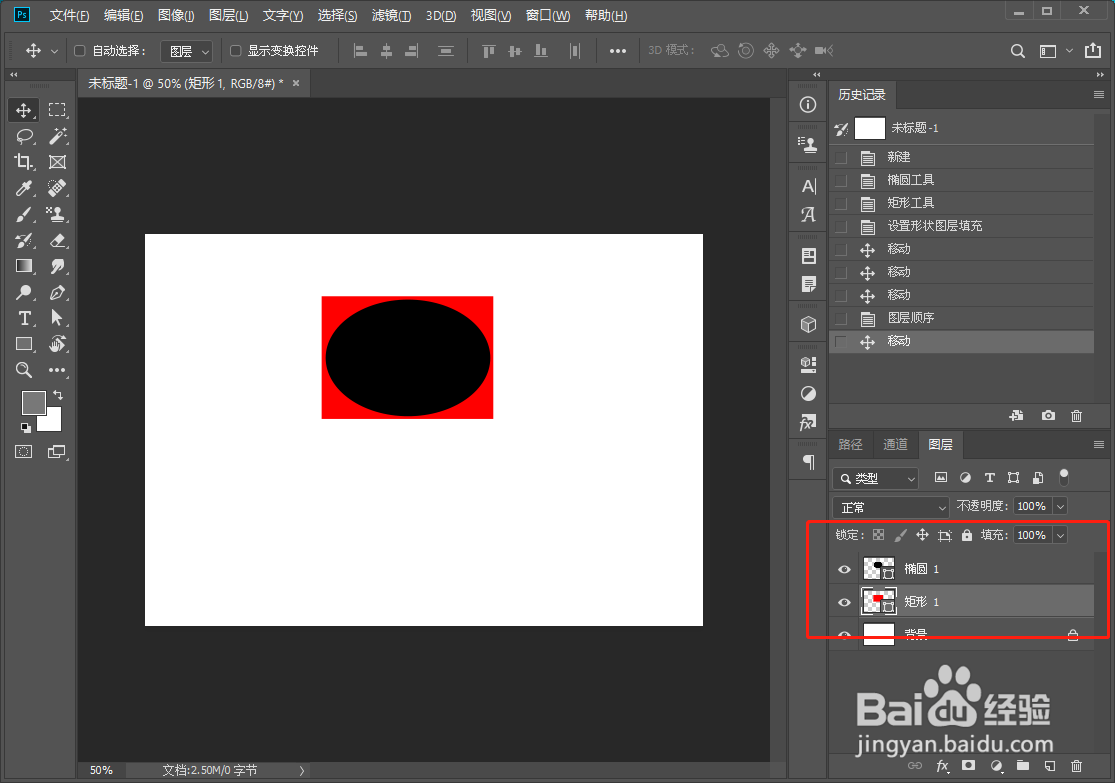Image resolution: width=1115 pixels, height=783 pixels.
Task: Click the foreground color swatch
Action: (32, 402)
